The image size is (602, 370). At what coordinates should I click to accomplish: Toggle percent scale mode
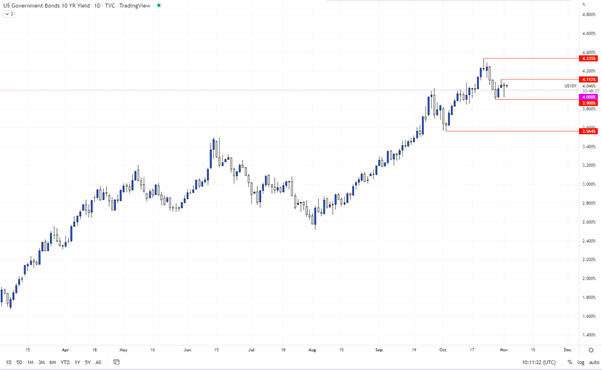click(570, 362)
